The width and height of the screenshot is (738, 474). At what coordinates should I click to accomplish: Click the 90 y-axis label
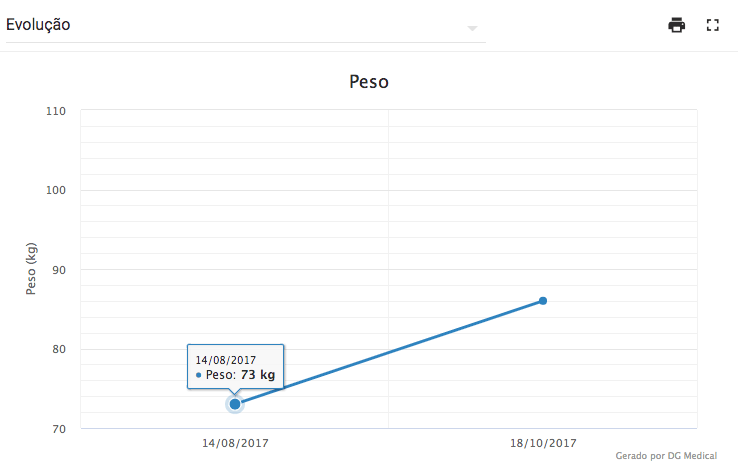58,270
